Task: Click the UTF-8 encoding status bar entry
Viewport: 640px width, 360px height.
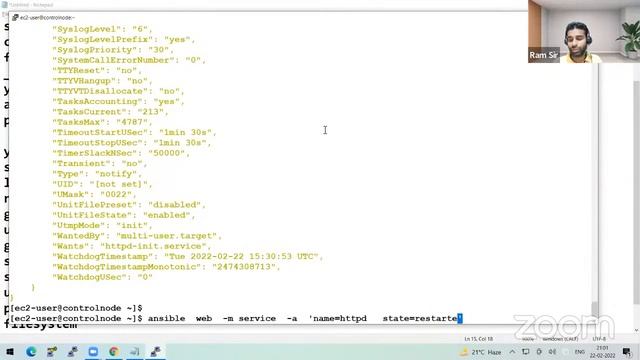Action: [599, 339]
